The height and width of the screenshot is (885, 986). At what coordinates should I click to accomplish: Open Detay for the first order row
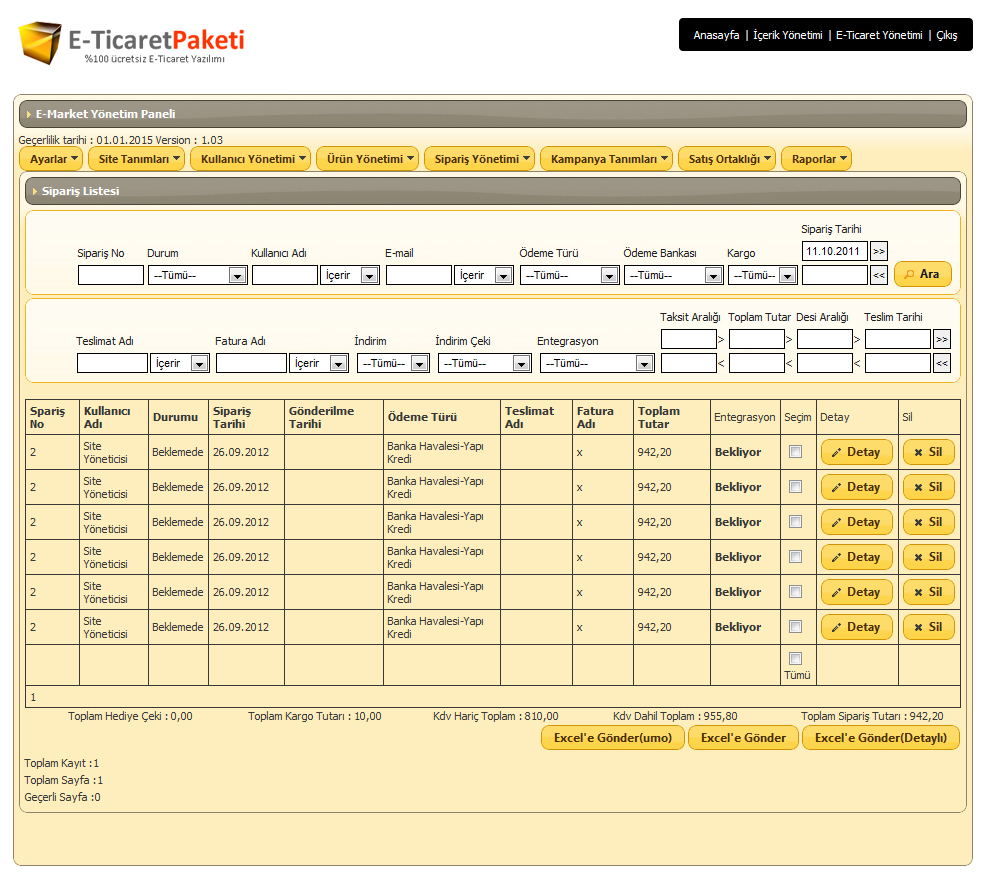tap(856, 452)
